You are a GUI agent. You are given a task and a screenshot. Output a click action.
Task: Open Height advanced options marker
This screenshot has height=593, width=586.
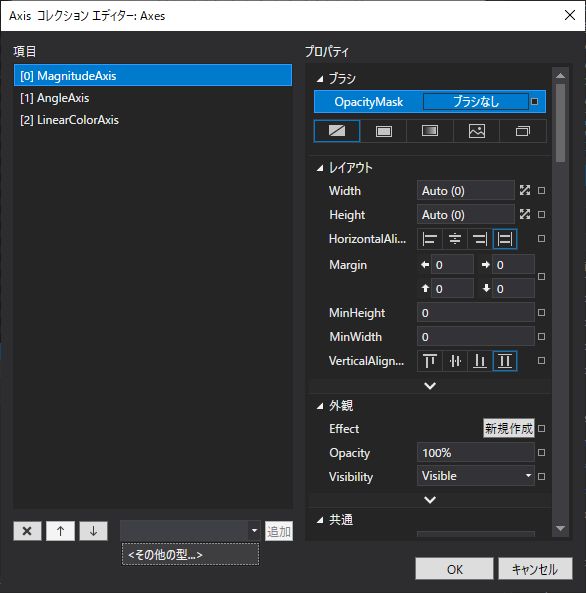pyautogui.click(x=541, y=214)
